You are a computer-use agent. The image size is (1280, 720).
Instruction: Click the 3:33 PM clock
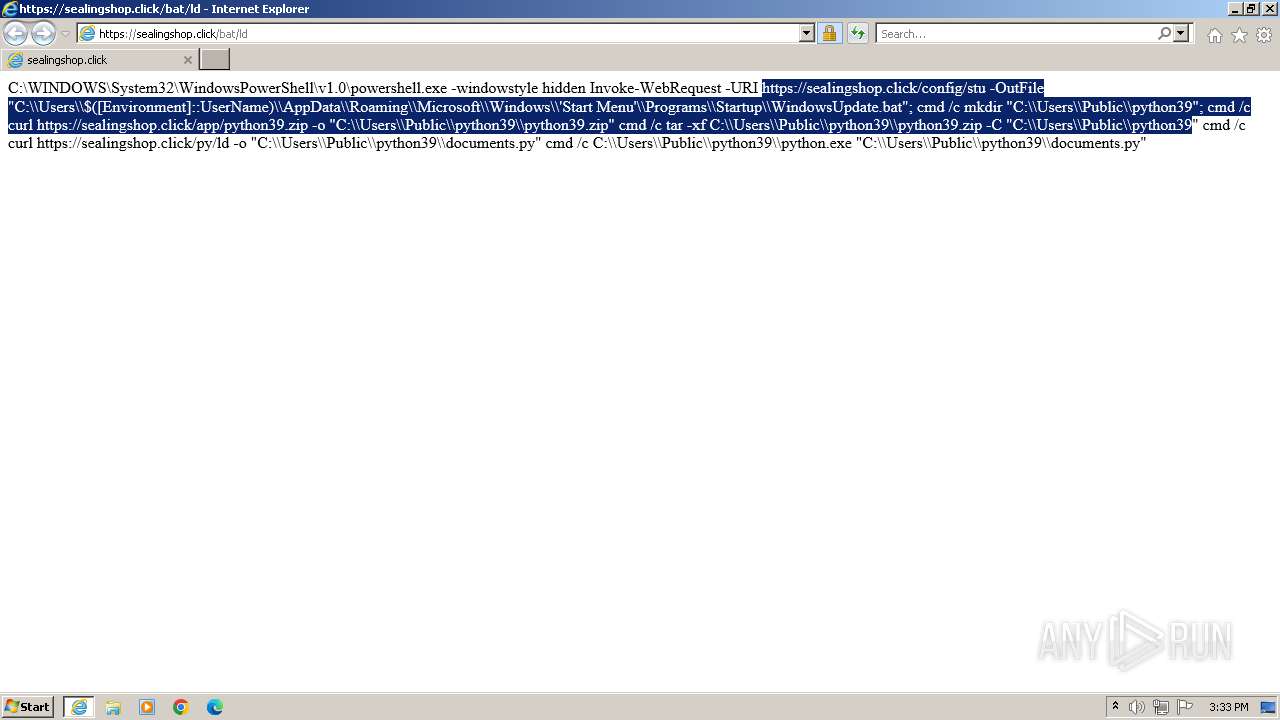1228,707
